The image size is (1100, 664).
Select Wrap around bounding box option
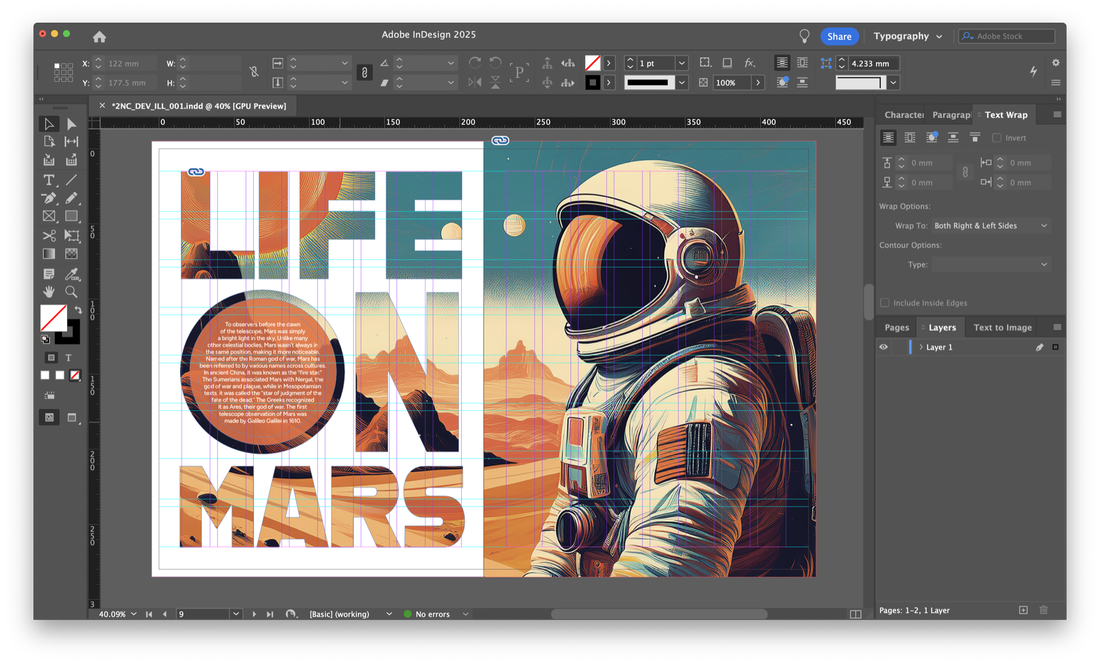[910, 138]
